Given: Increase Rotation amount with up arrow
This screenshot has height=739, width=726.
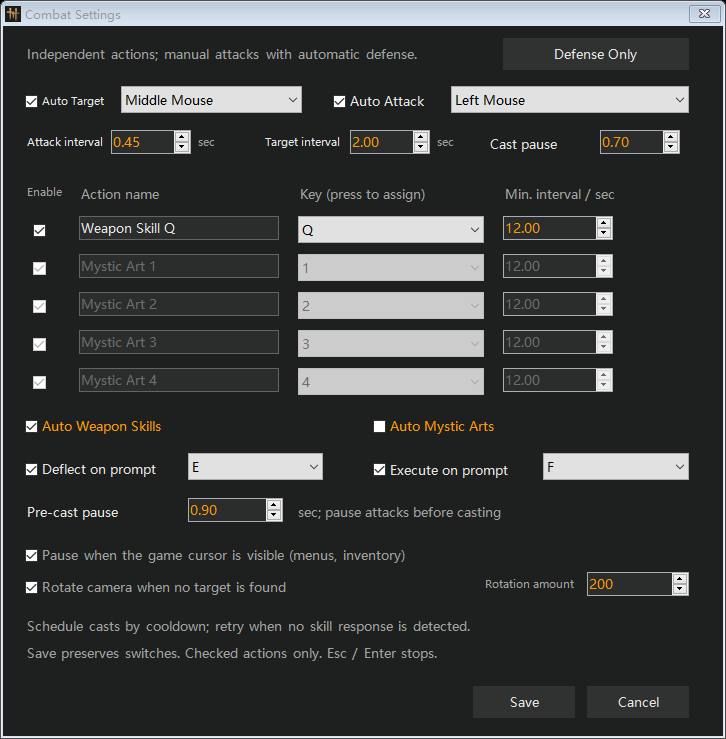Looking at the screenshot, I should pyautogui.click(x=680, y=579).
